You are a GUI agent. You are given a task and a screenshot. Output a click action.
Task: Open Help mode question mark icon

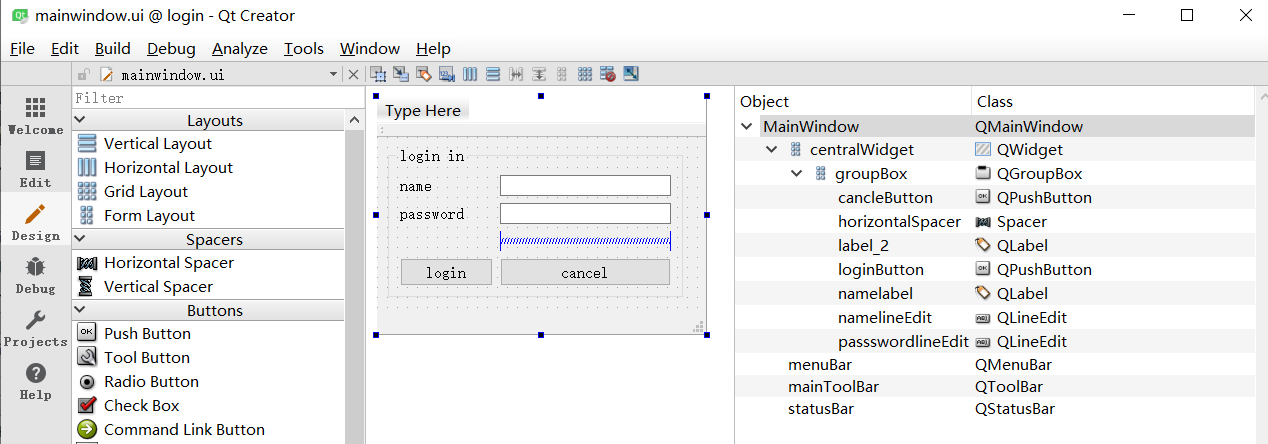tap(35, 380)
